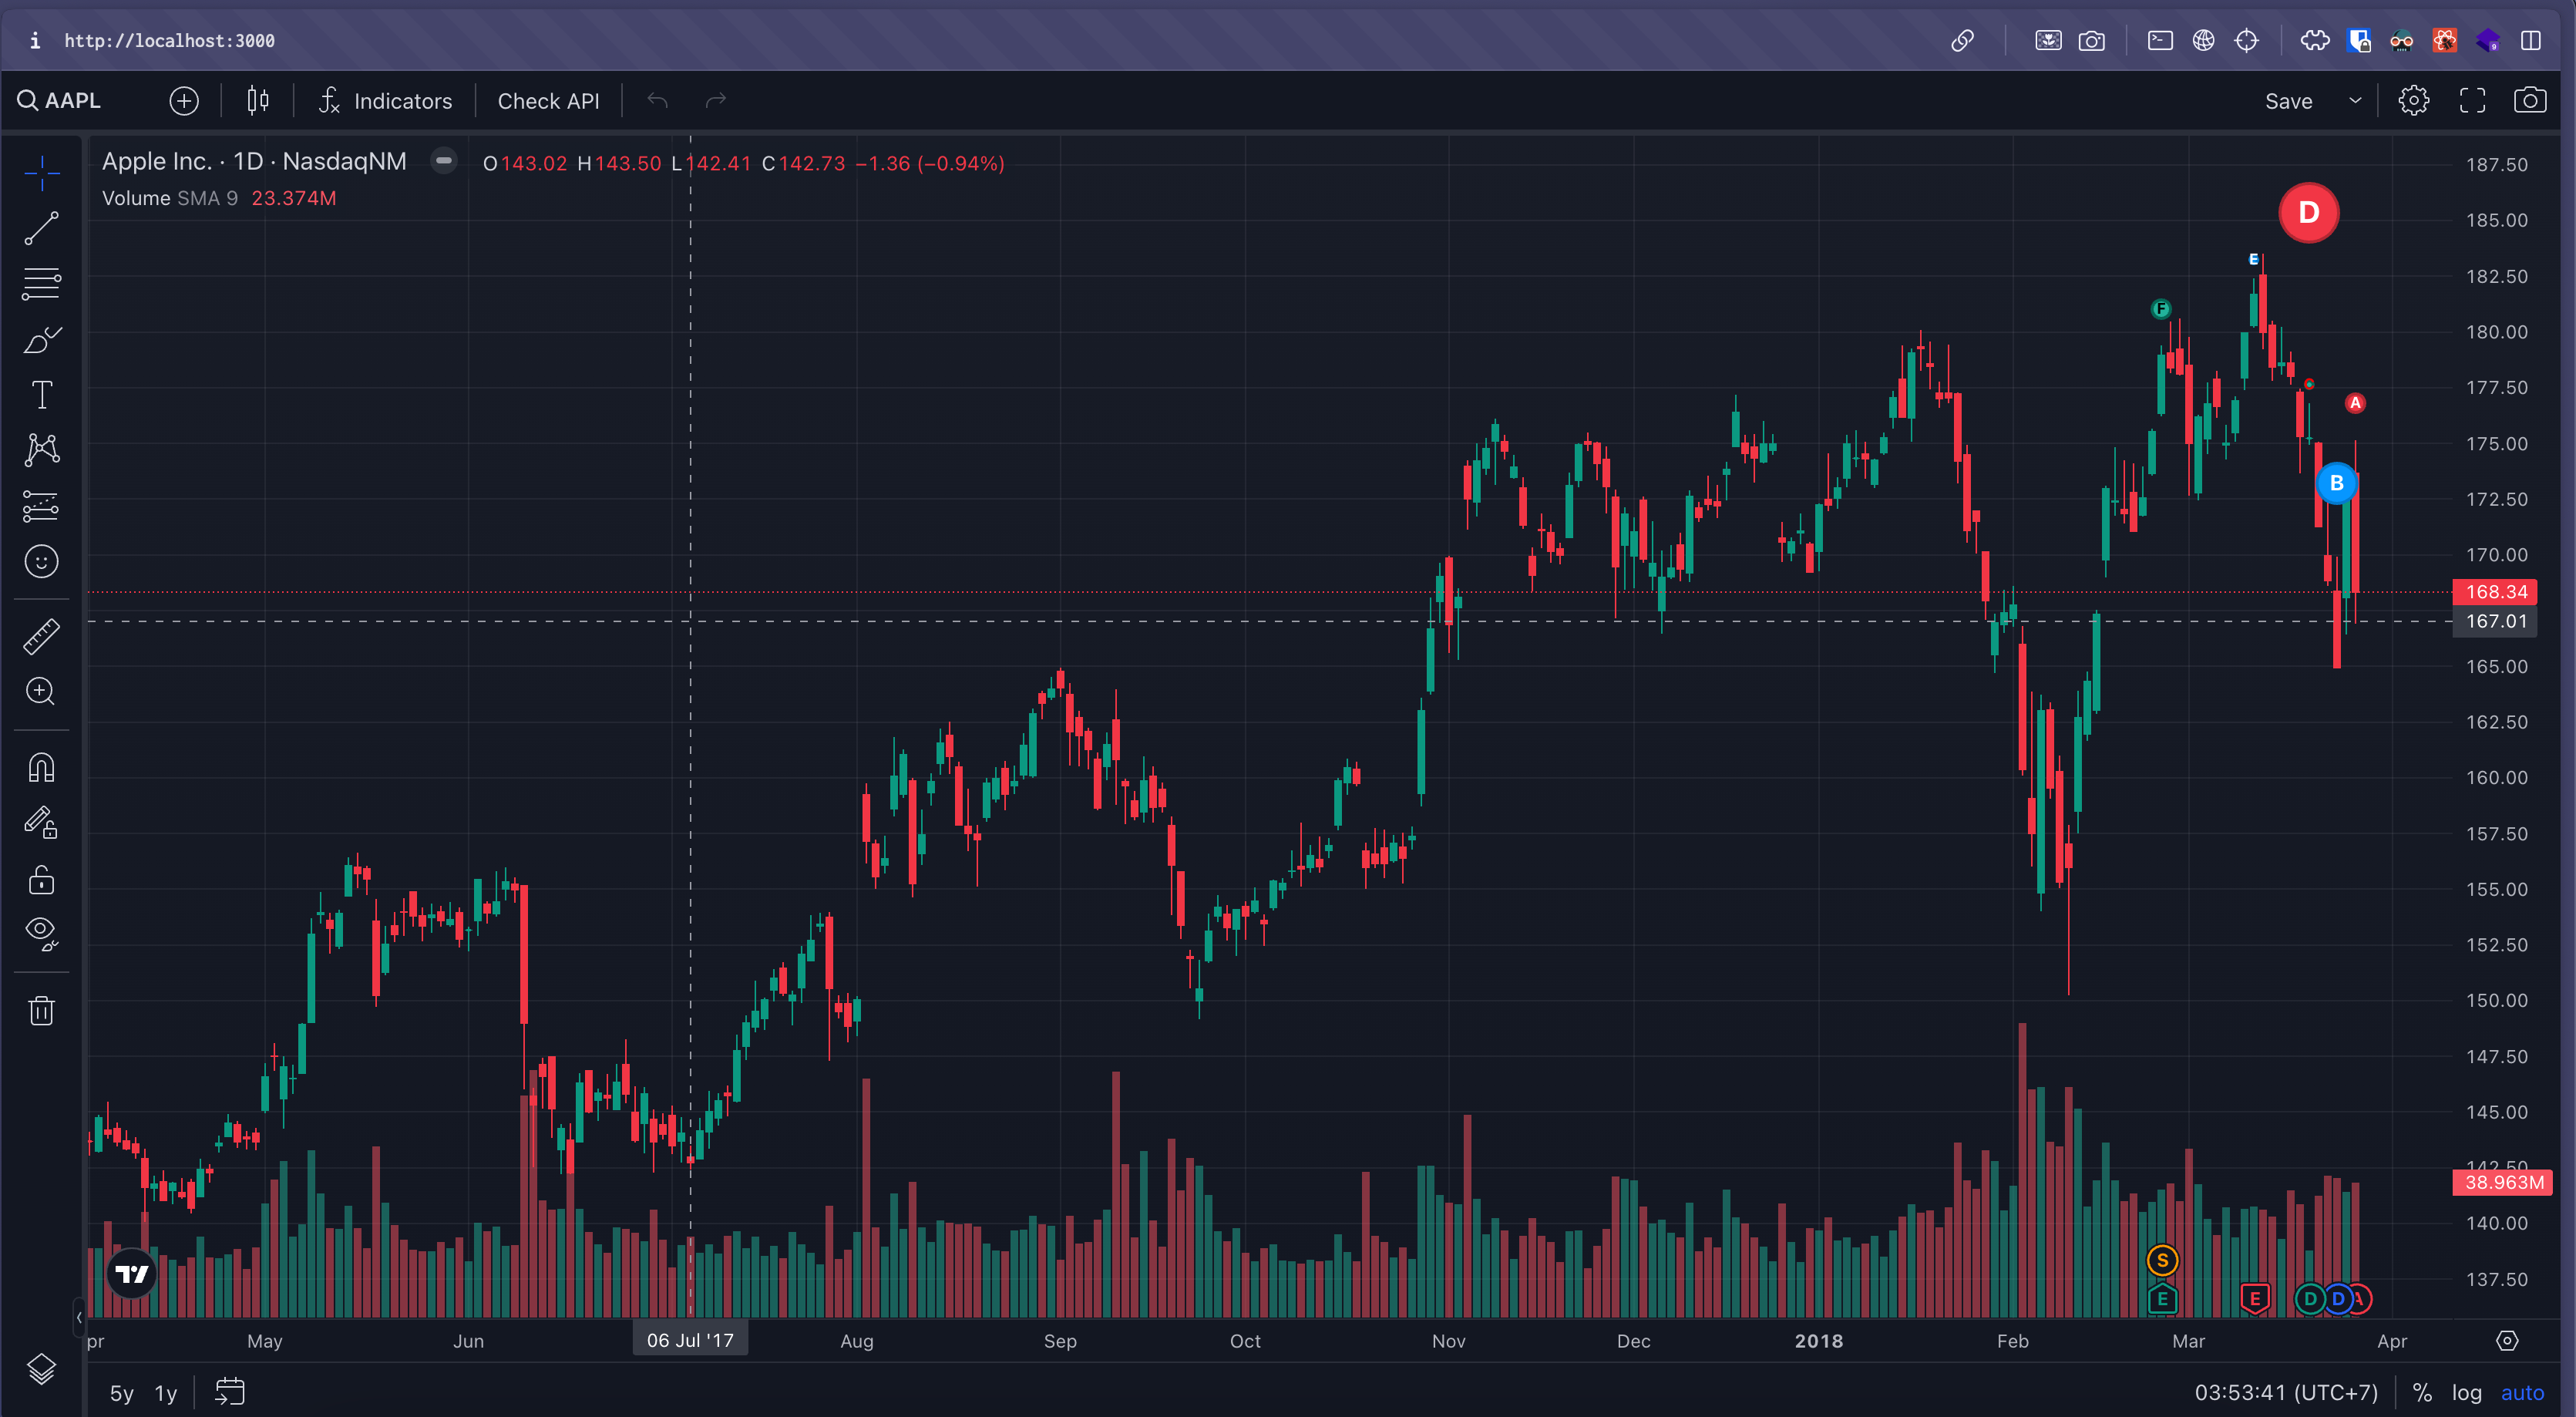Toggle percent scale mode
The width and height of the screenshot is (2576, 1417).
tap(2421, 1392)
